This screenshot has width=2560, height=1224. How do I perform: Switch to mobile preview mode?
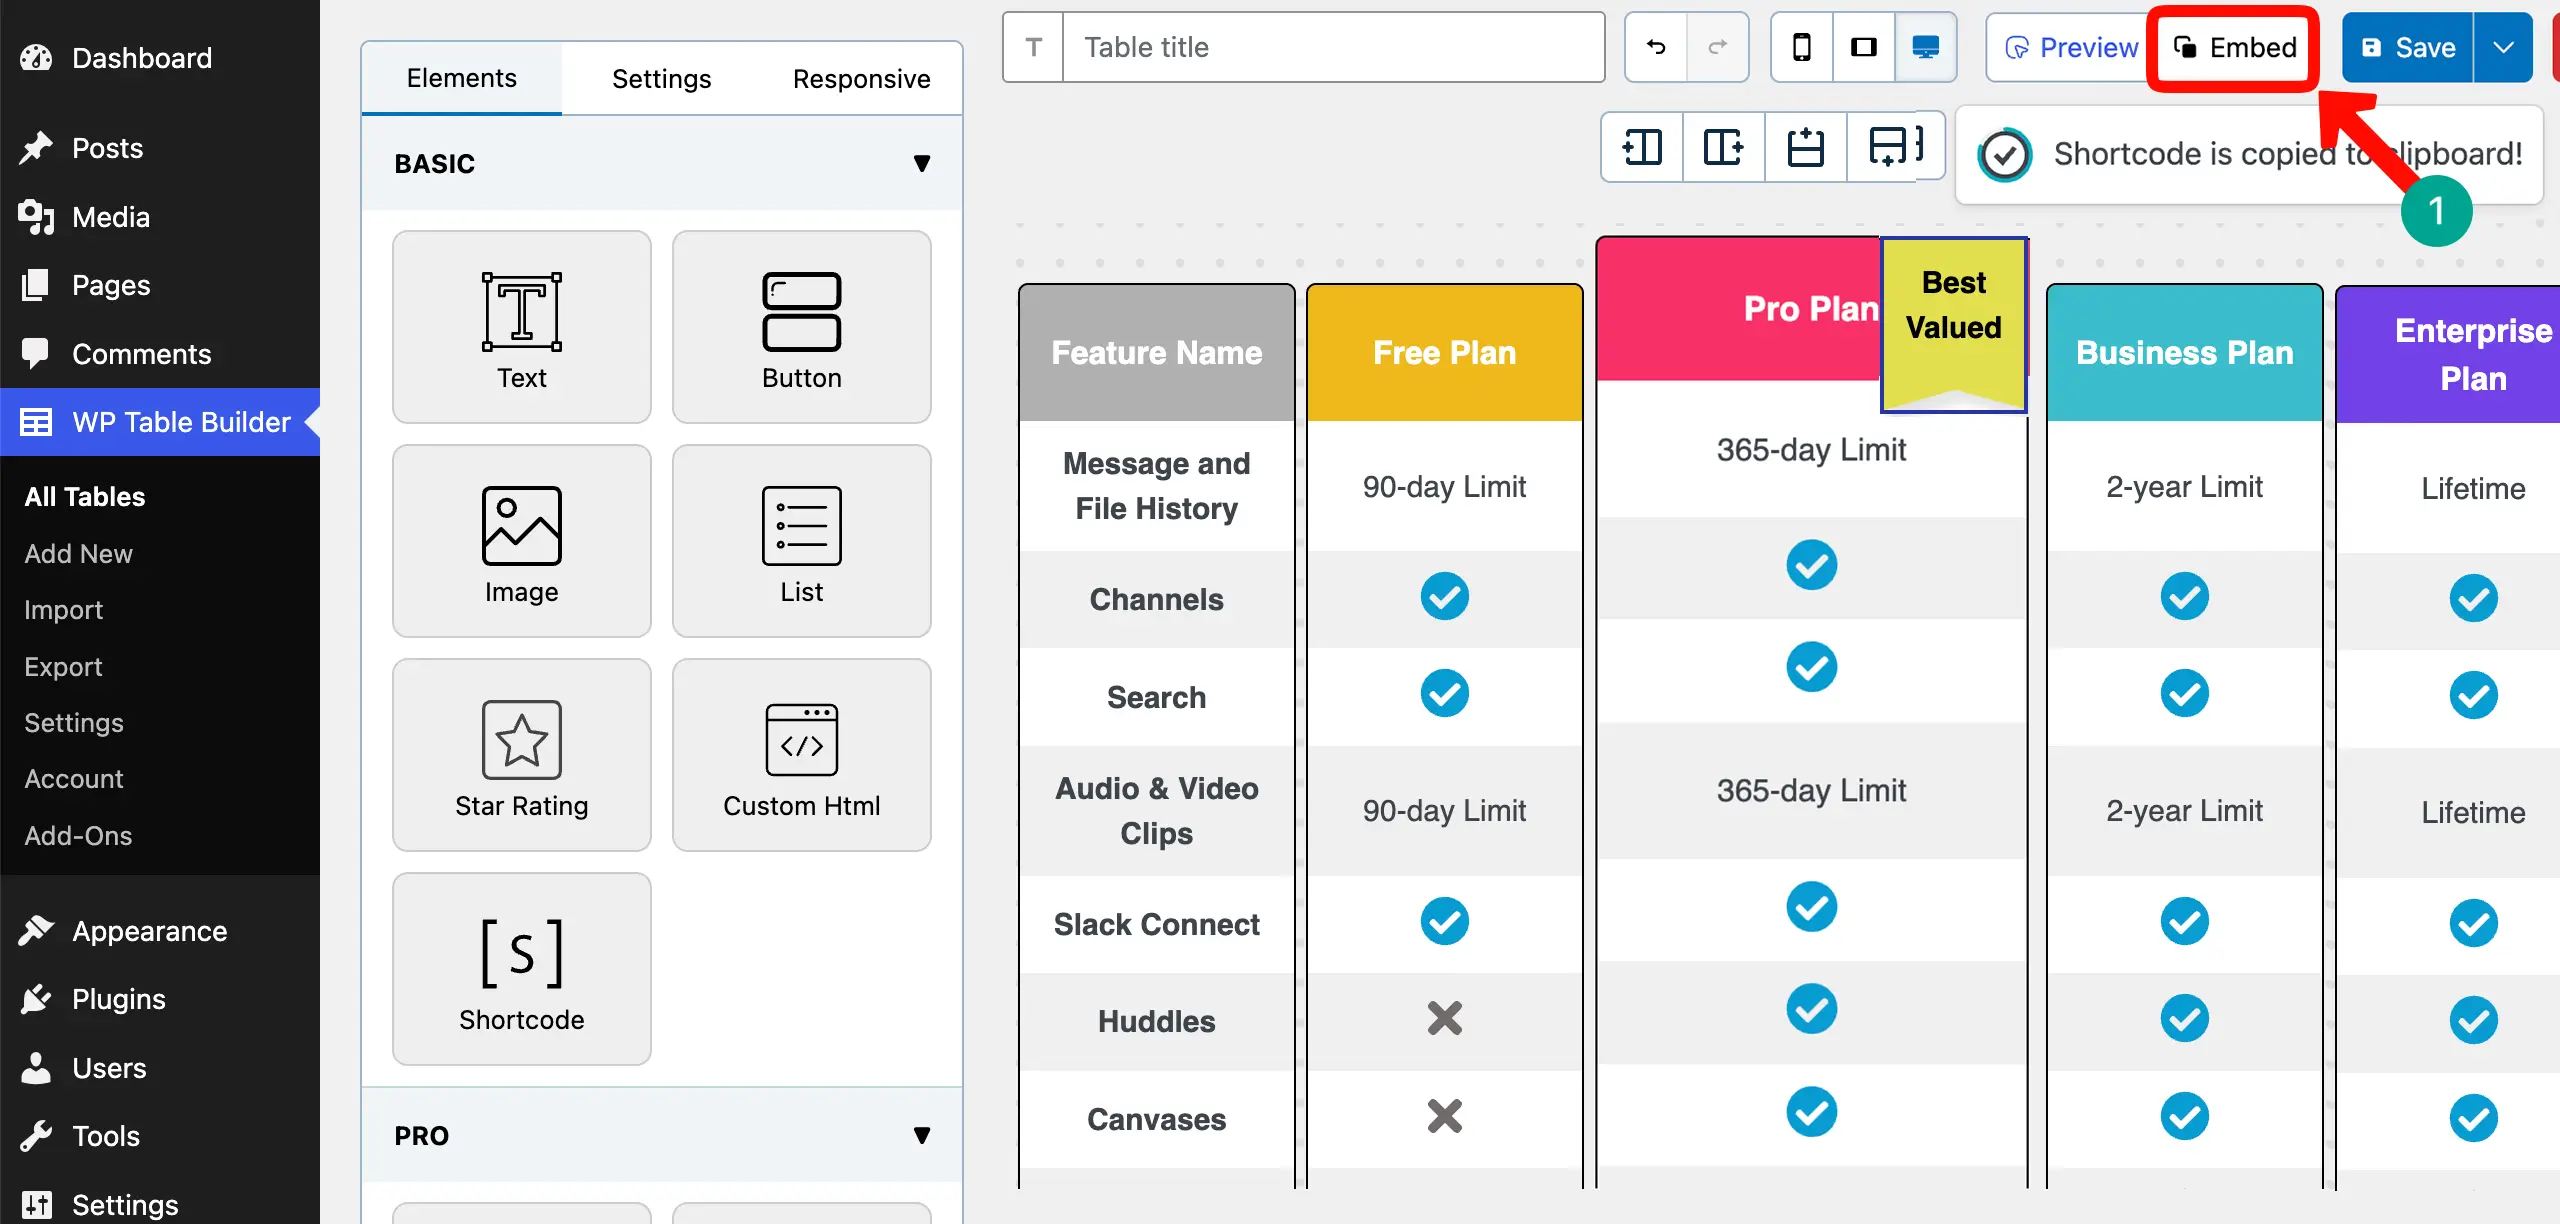(1802, 47)
